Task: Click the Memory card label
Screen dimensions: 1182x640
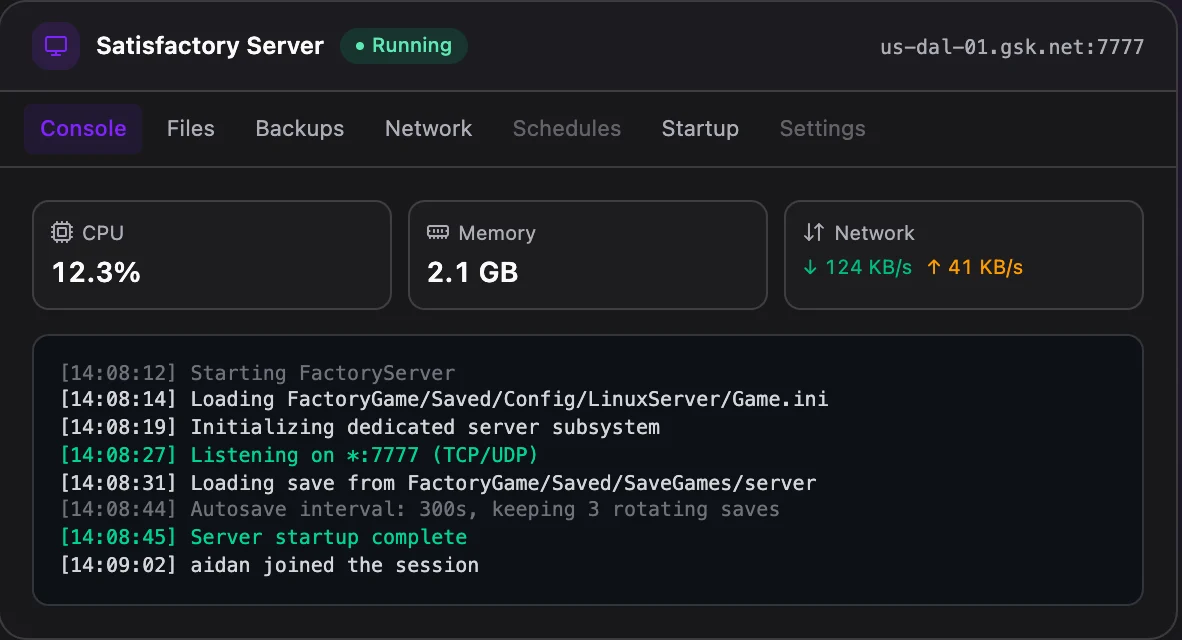Action: click(x=497, y=233)
